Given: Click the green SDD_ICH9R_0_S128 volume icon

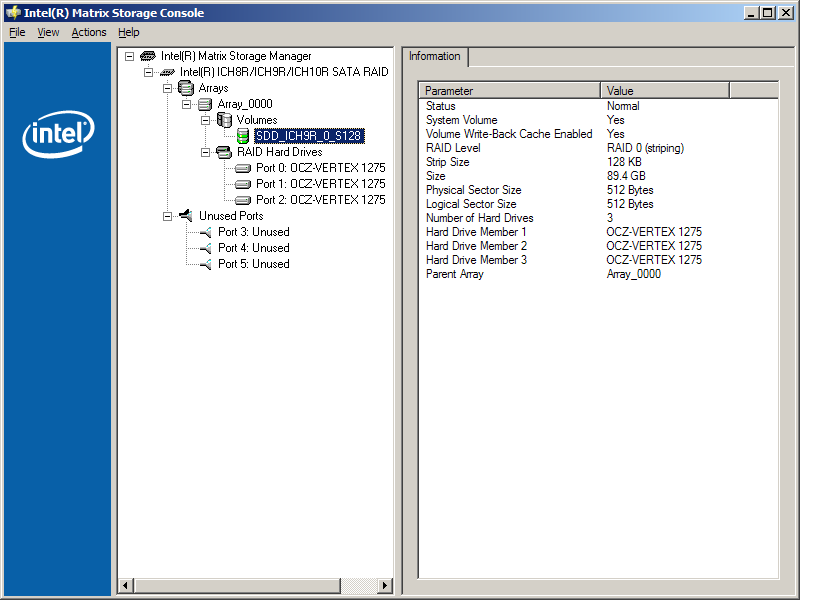Looking at the screenshot, I should click(243, 136).
